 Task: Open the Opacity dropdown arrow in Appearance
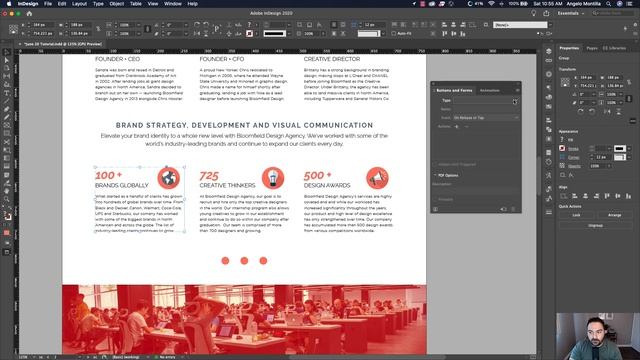[609, 166]
